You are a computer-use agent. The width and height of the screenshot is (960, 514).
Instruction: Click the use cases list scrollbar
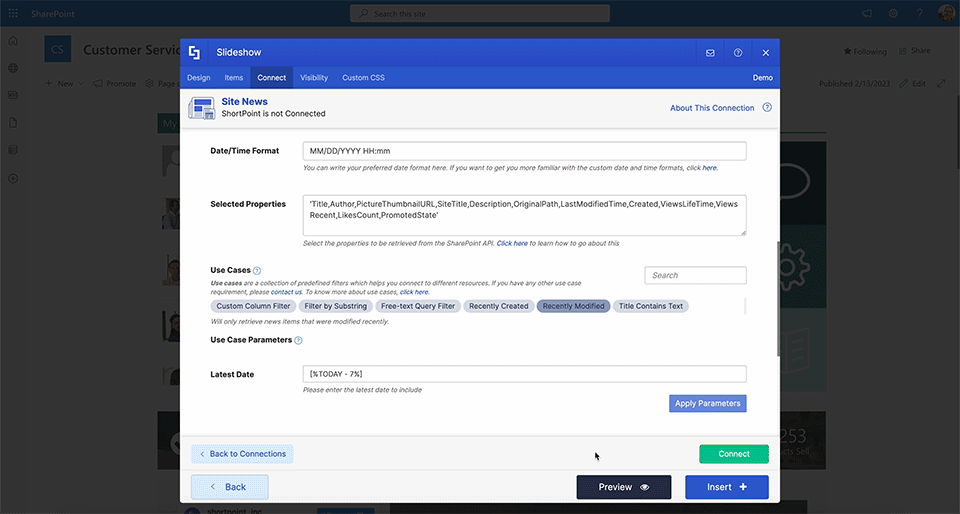point(745,306)
